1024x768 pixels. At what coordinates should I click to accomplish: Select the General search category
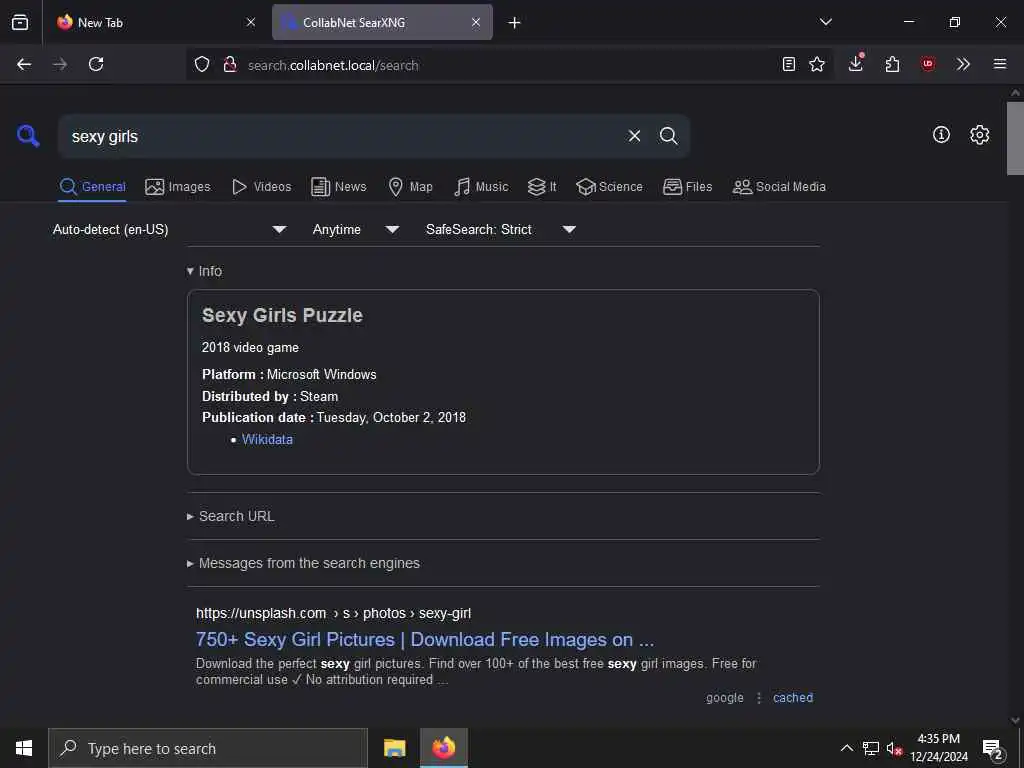(x=92, y=187)
